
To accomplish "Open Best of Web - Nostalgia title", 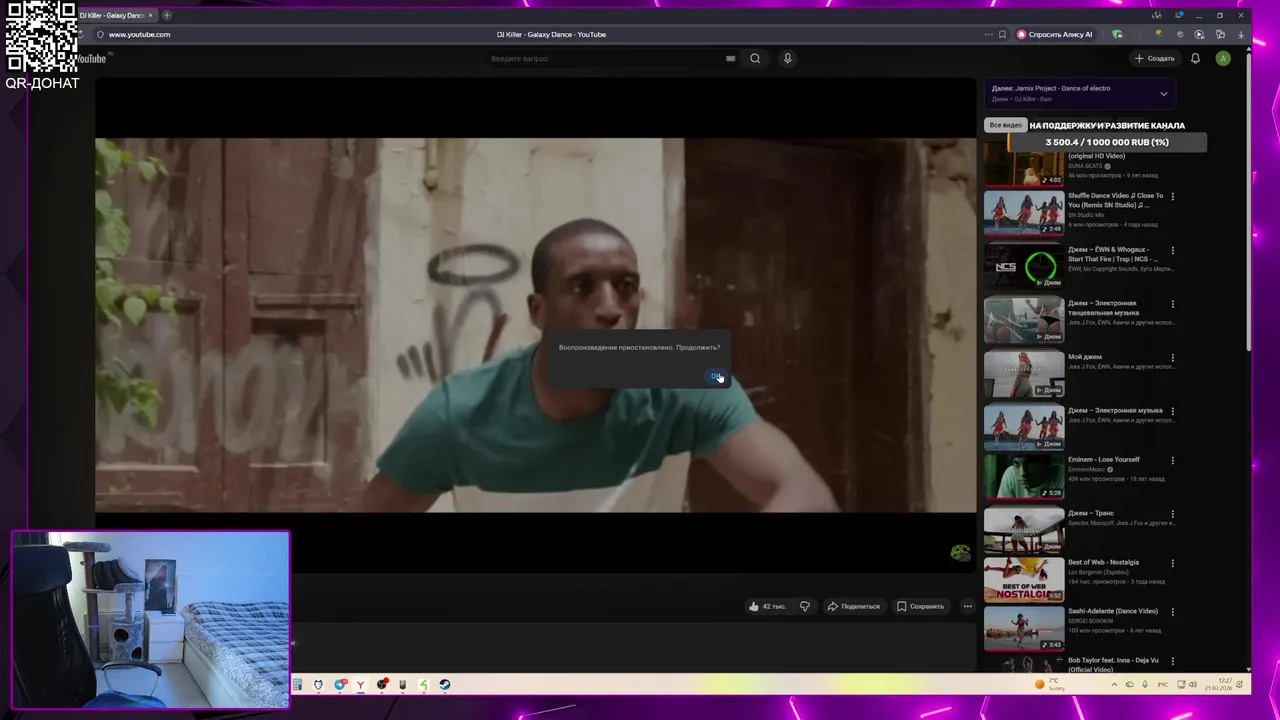I will tap(1103, 562).
